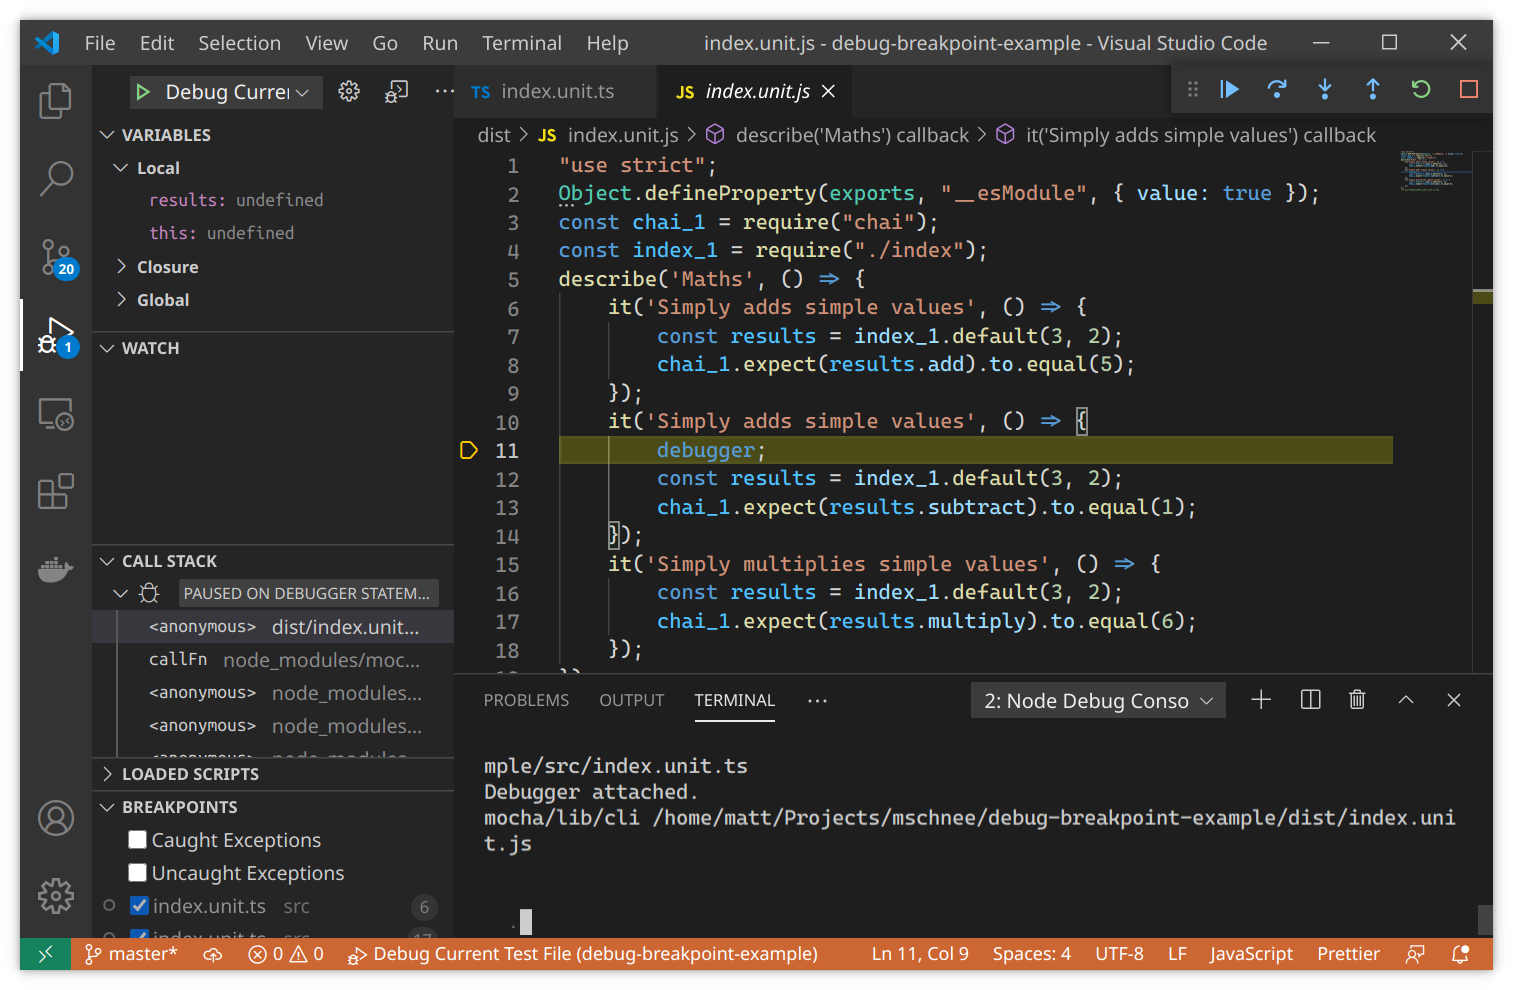Viewport: 1513px width, 990px height.
Task: Click the breakpoint glyph on line 11
Action: point(468,450)
